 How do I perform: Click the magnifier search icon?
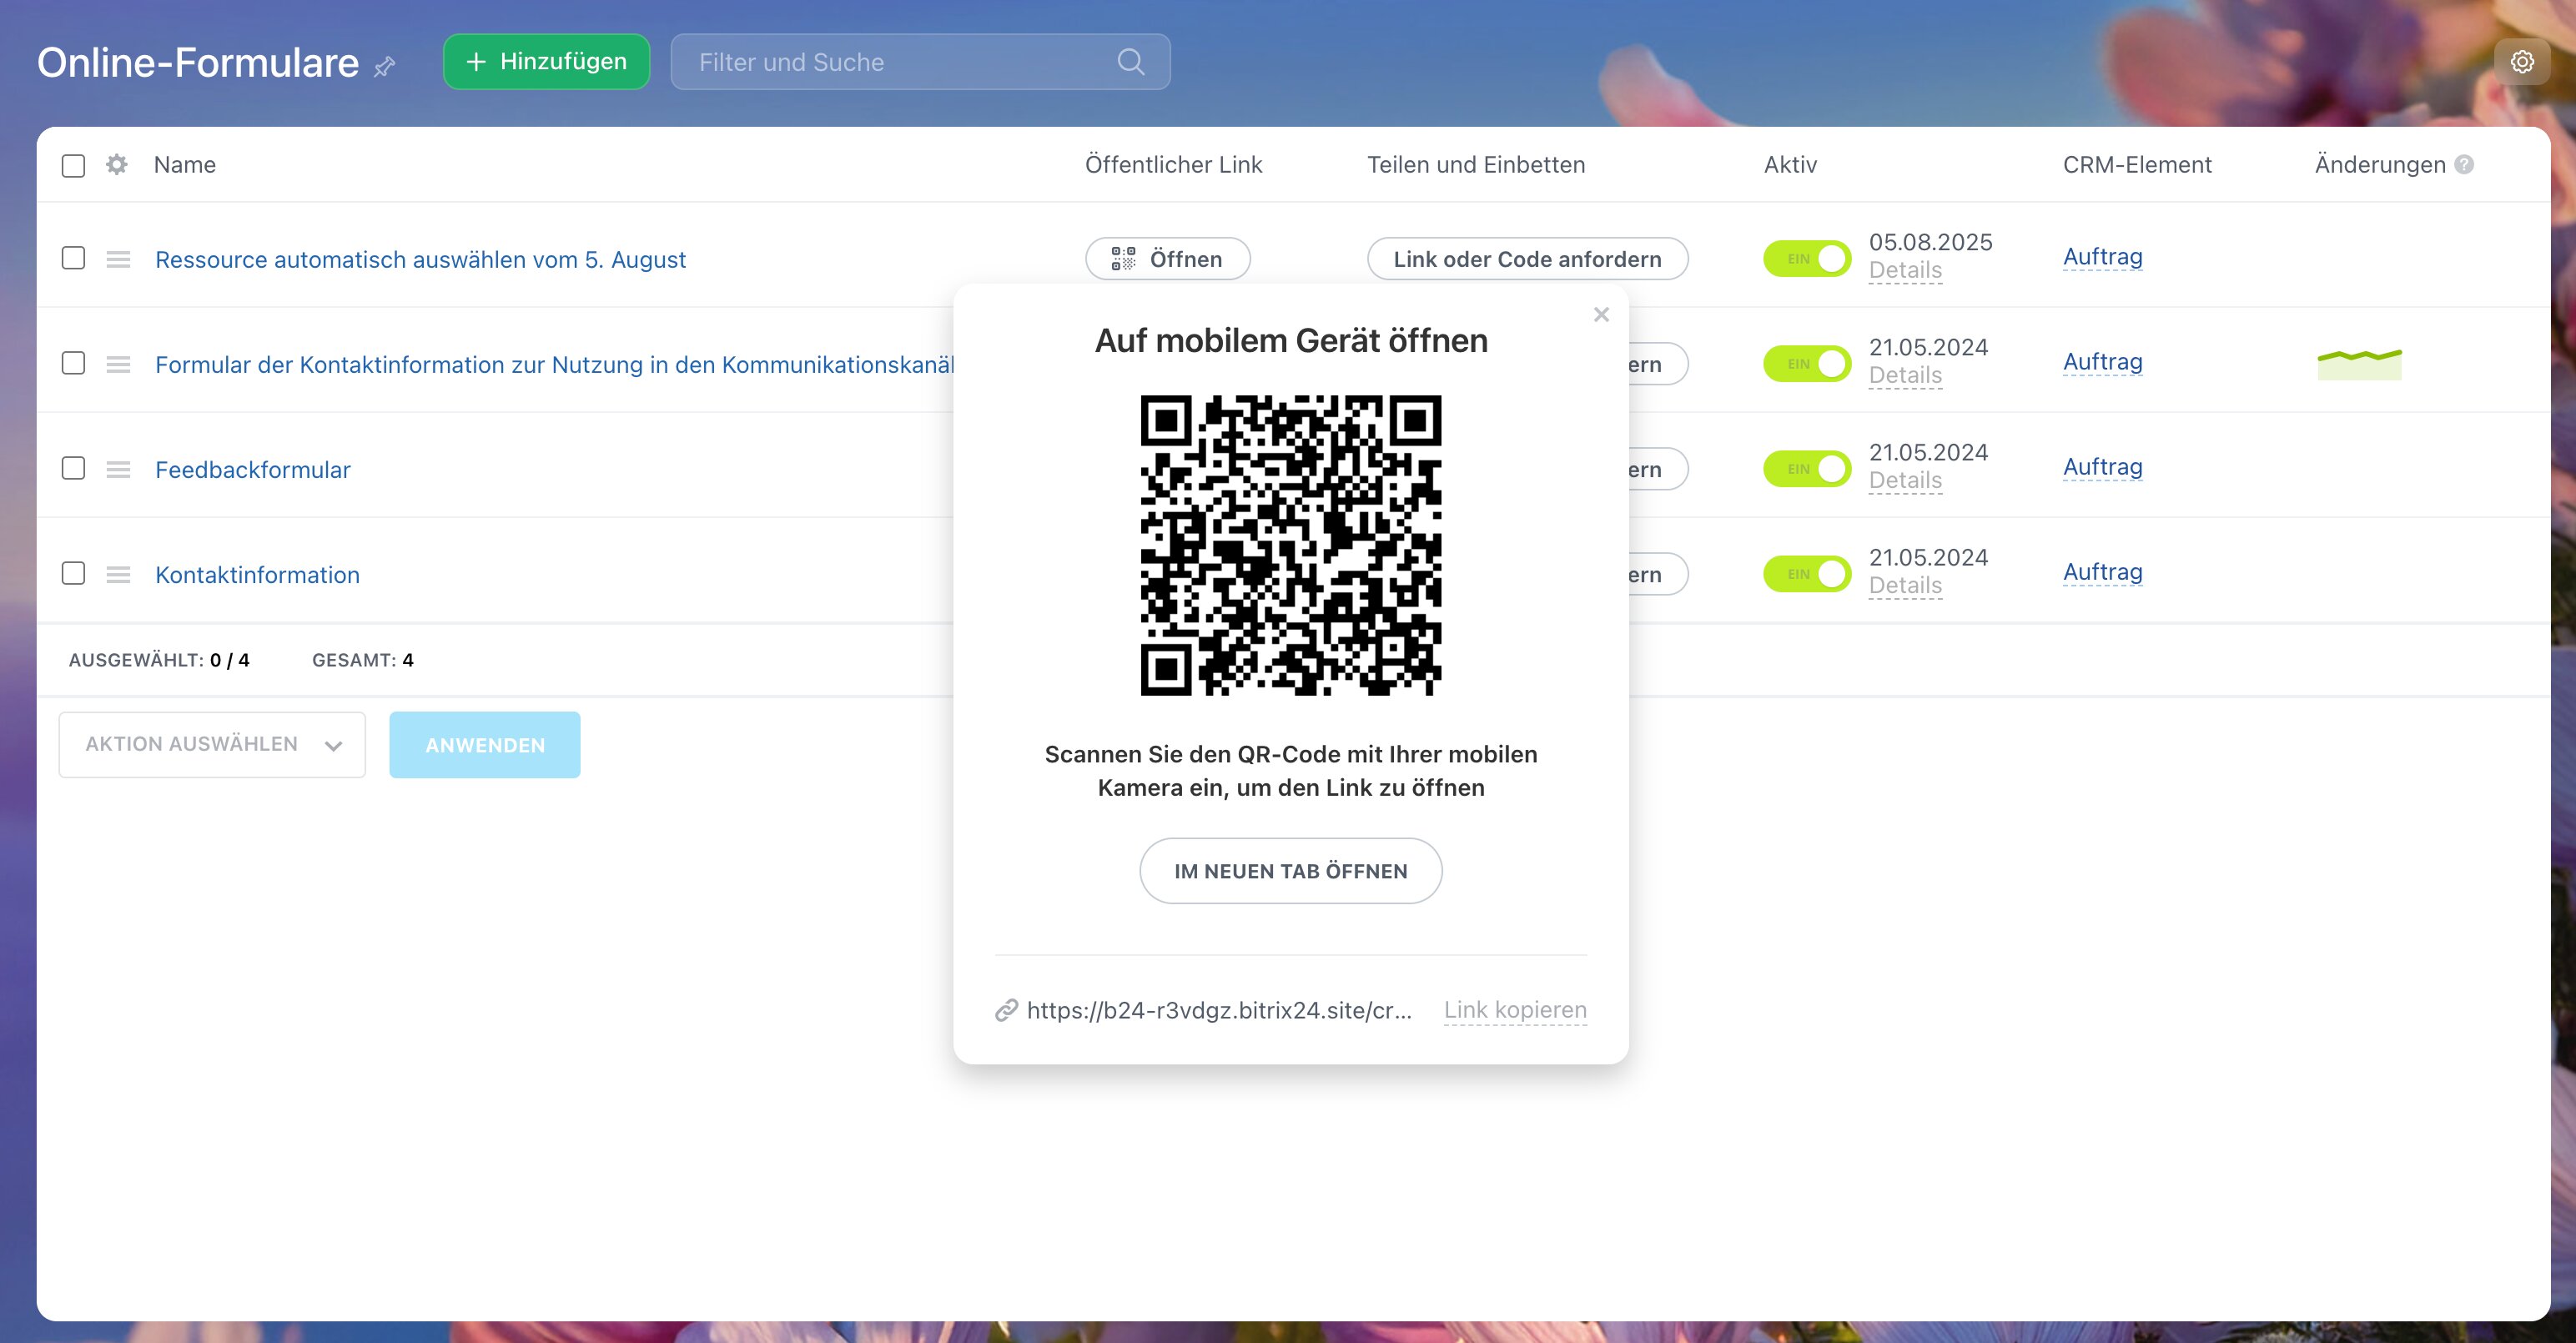pos(1130,62)
